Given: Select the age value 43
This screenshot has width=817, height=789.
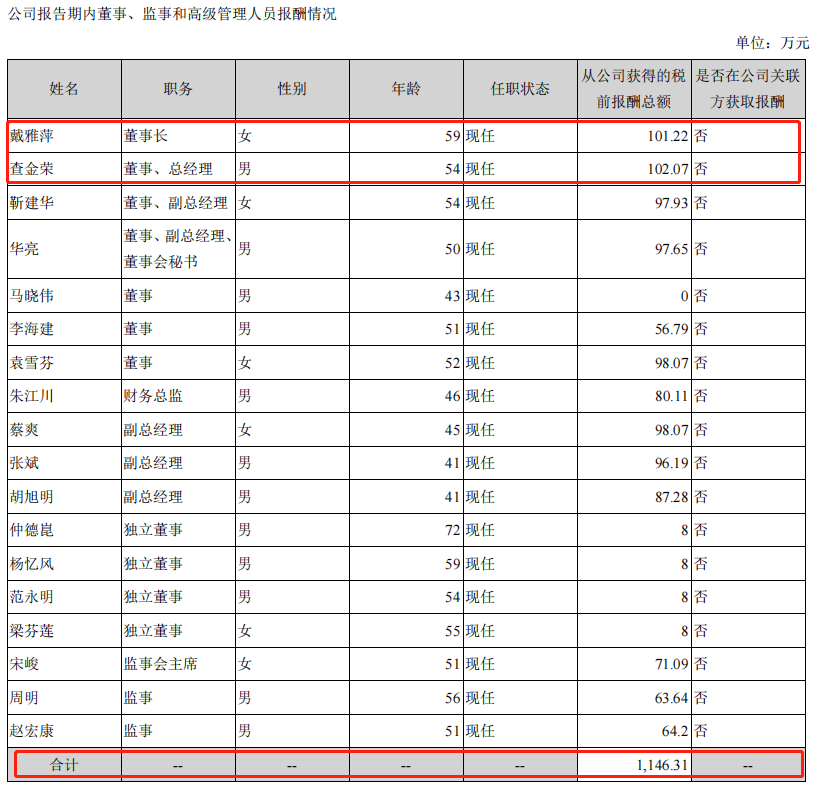Looking at the screenshot, I should point(452,295).
